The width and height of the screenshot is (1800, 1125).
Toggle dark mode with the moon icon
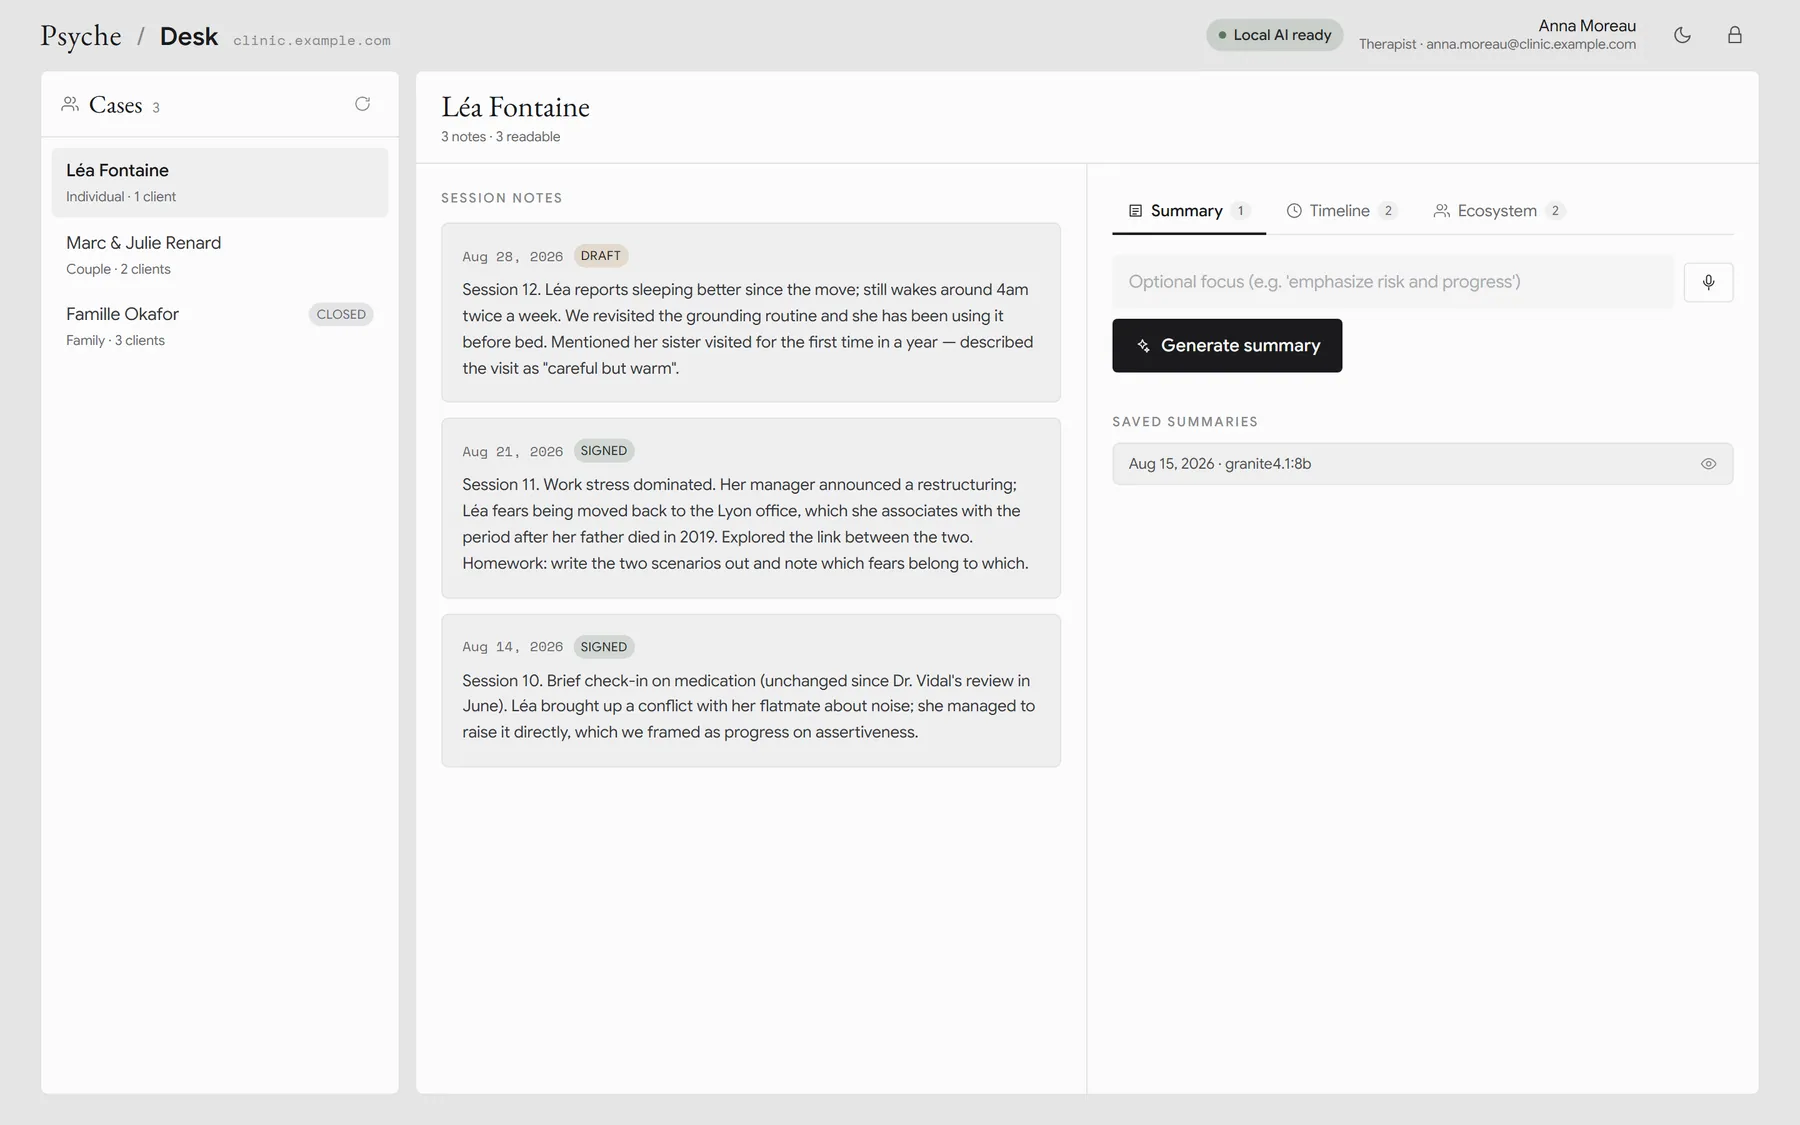pos(1682,35)
